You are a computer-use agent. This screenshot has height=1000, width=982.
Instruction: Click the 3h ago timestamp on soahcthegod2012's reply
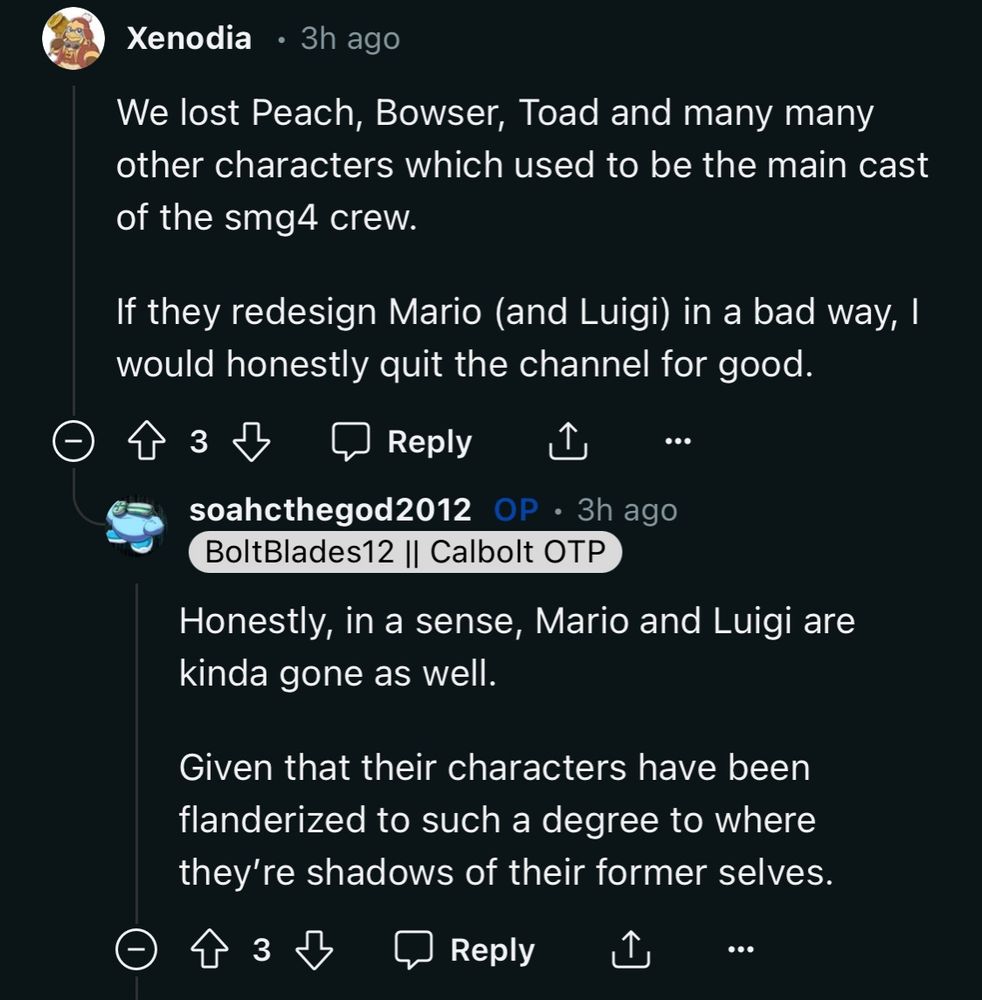[x=627, y=510]
